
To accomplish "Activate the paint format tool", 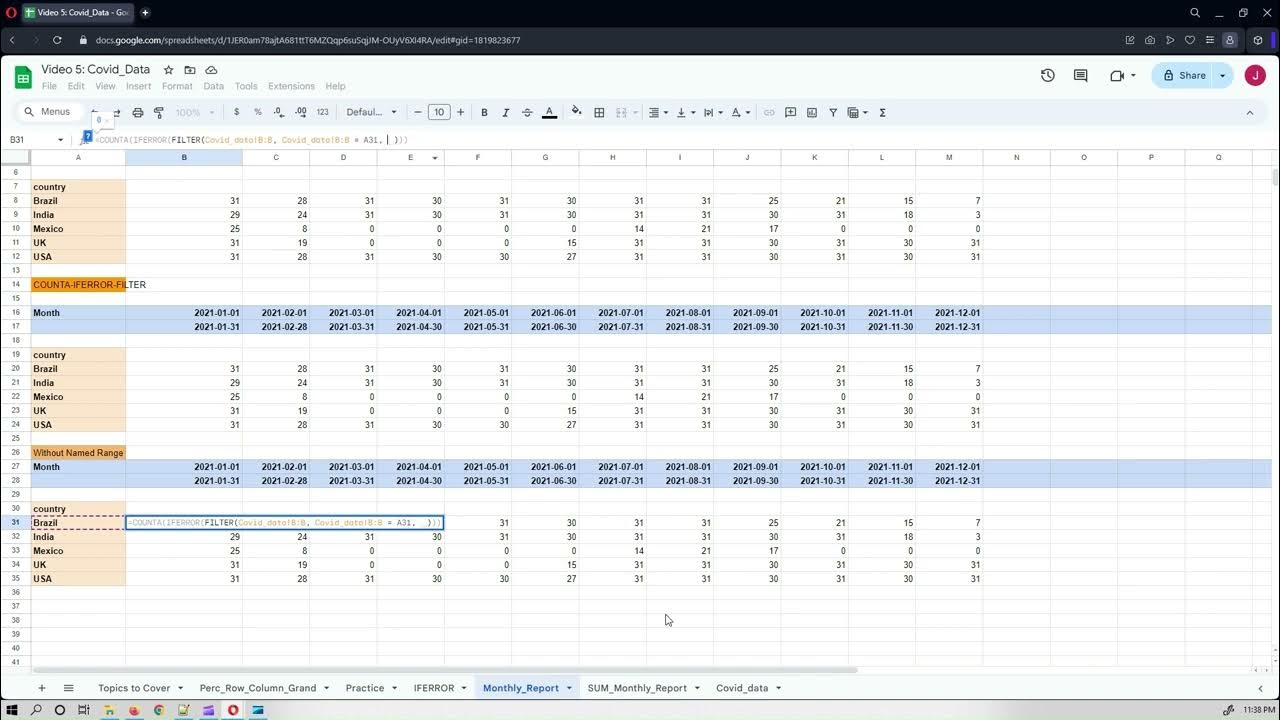I will (x=159, y=112).
